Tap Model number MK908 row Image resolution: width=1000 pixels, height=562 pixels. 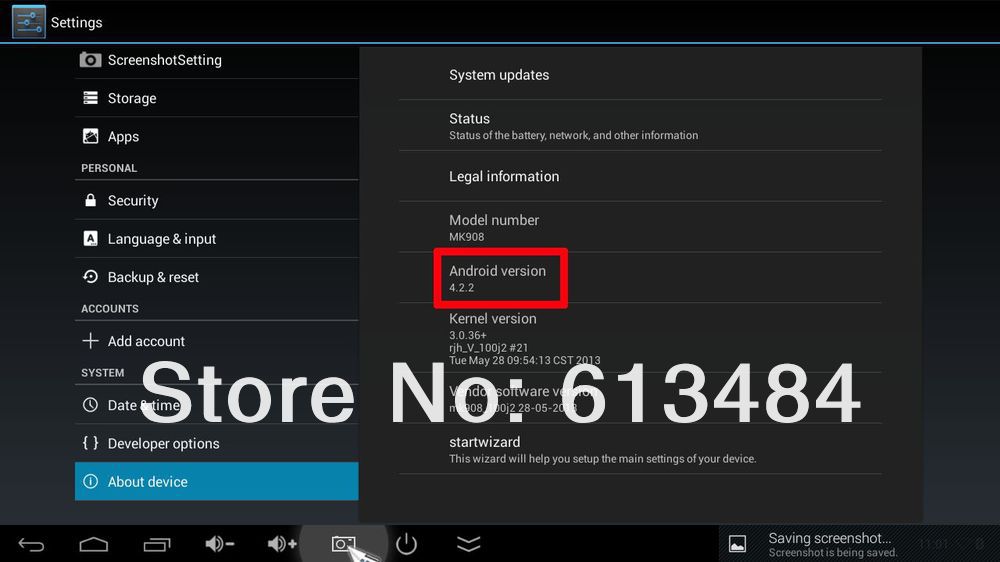point(640,227)
